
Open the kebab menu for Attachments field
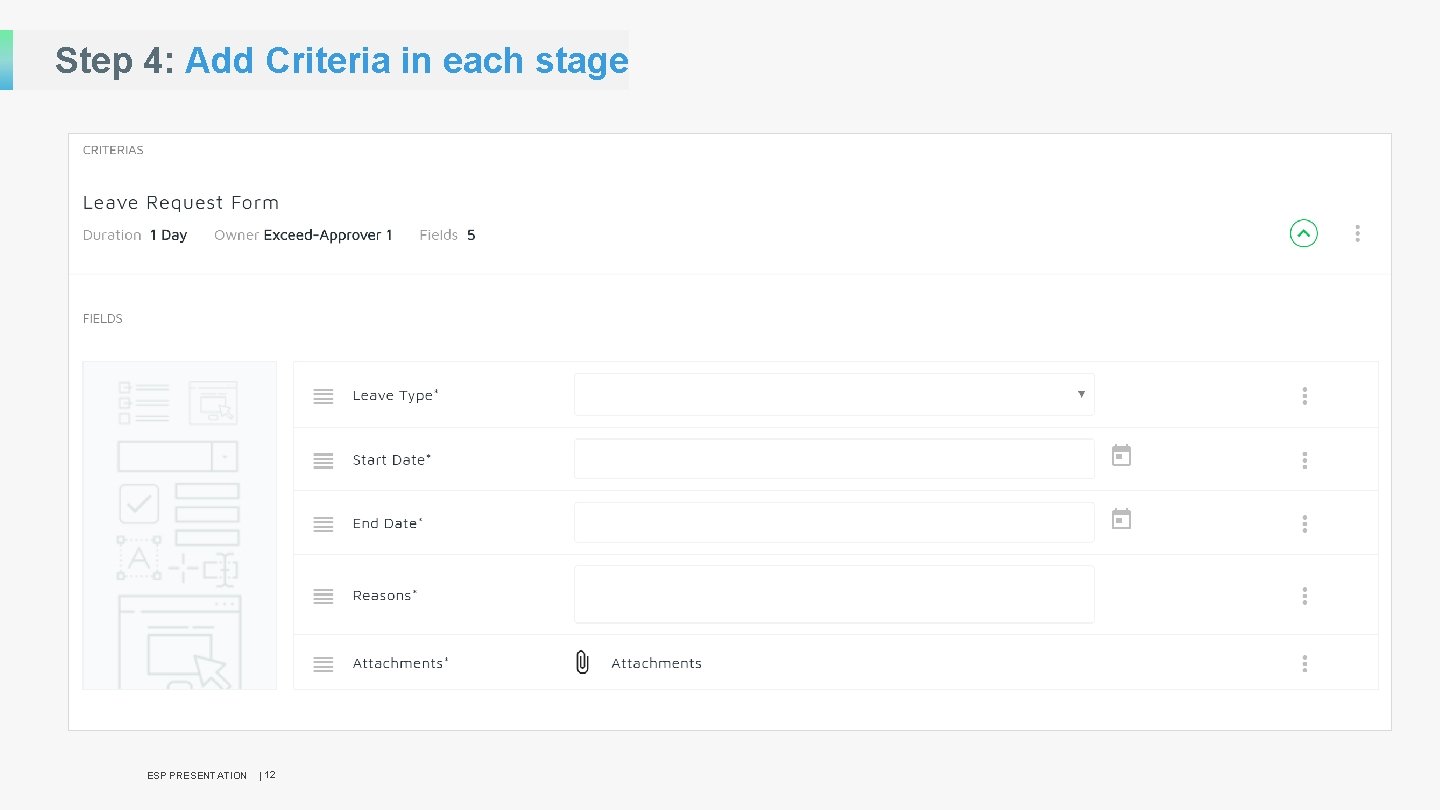[x=1305, y=663]
